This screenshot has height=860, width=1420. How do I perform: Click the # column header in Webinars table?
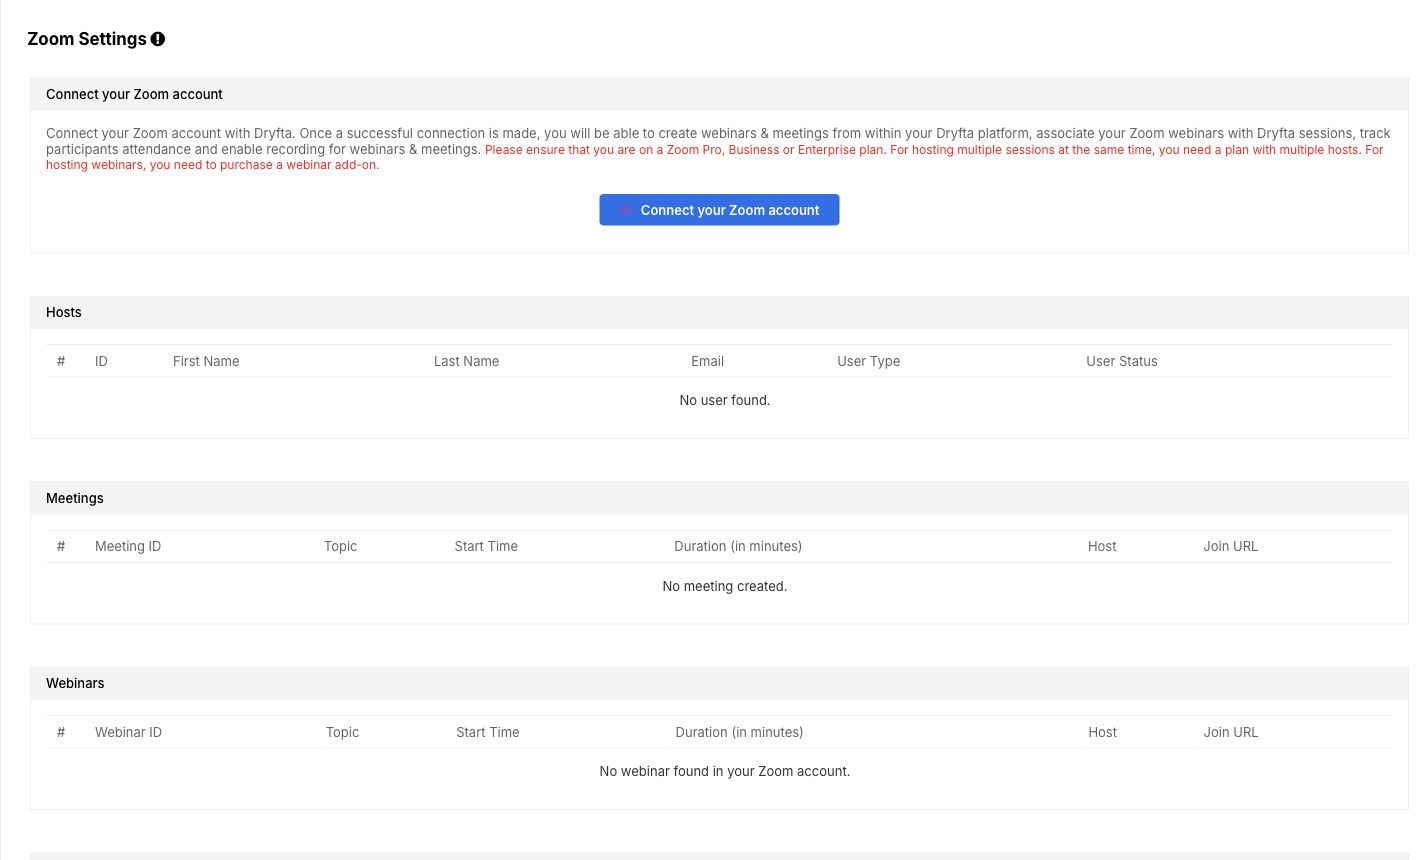[x=61, y=732]
